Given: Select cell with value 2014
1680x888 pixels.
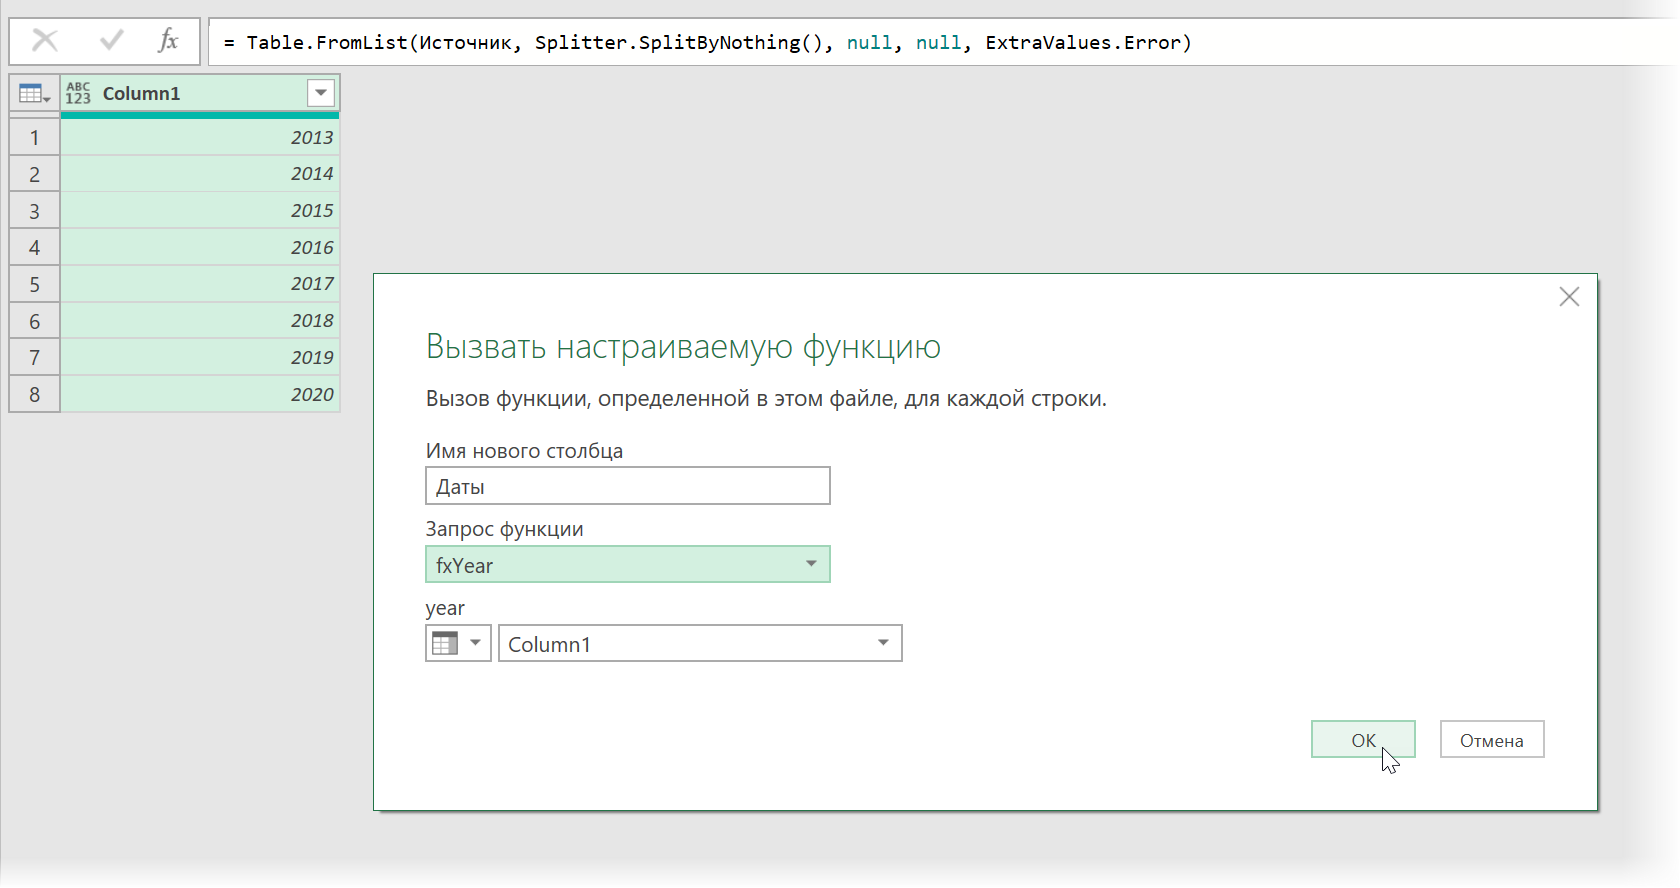Looking at the screenshot, I should point(200,174).
